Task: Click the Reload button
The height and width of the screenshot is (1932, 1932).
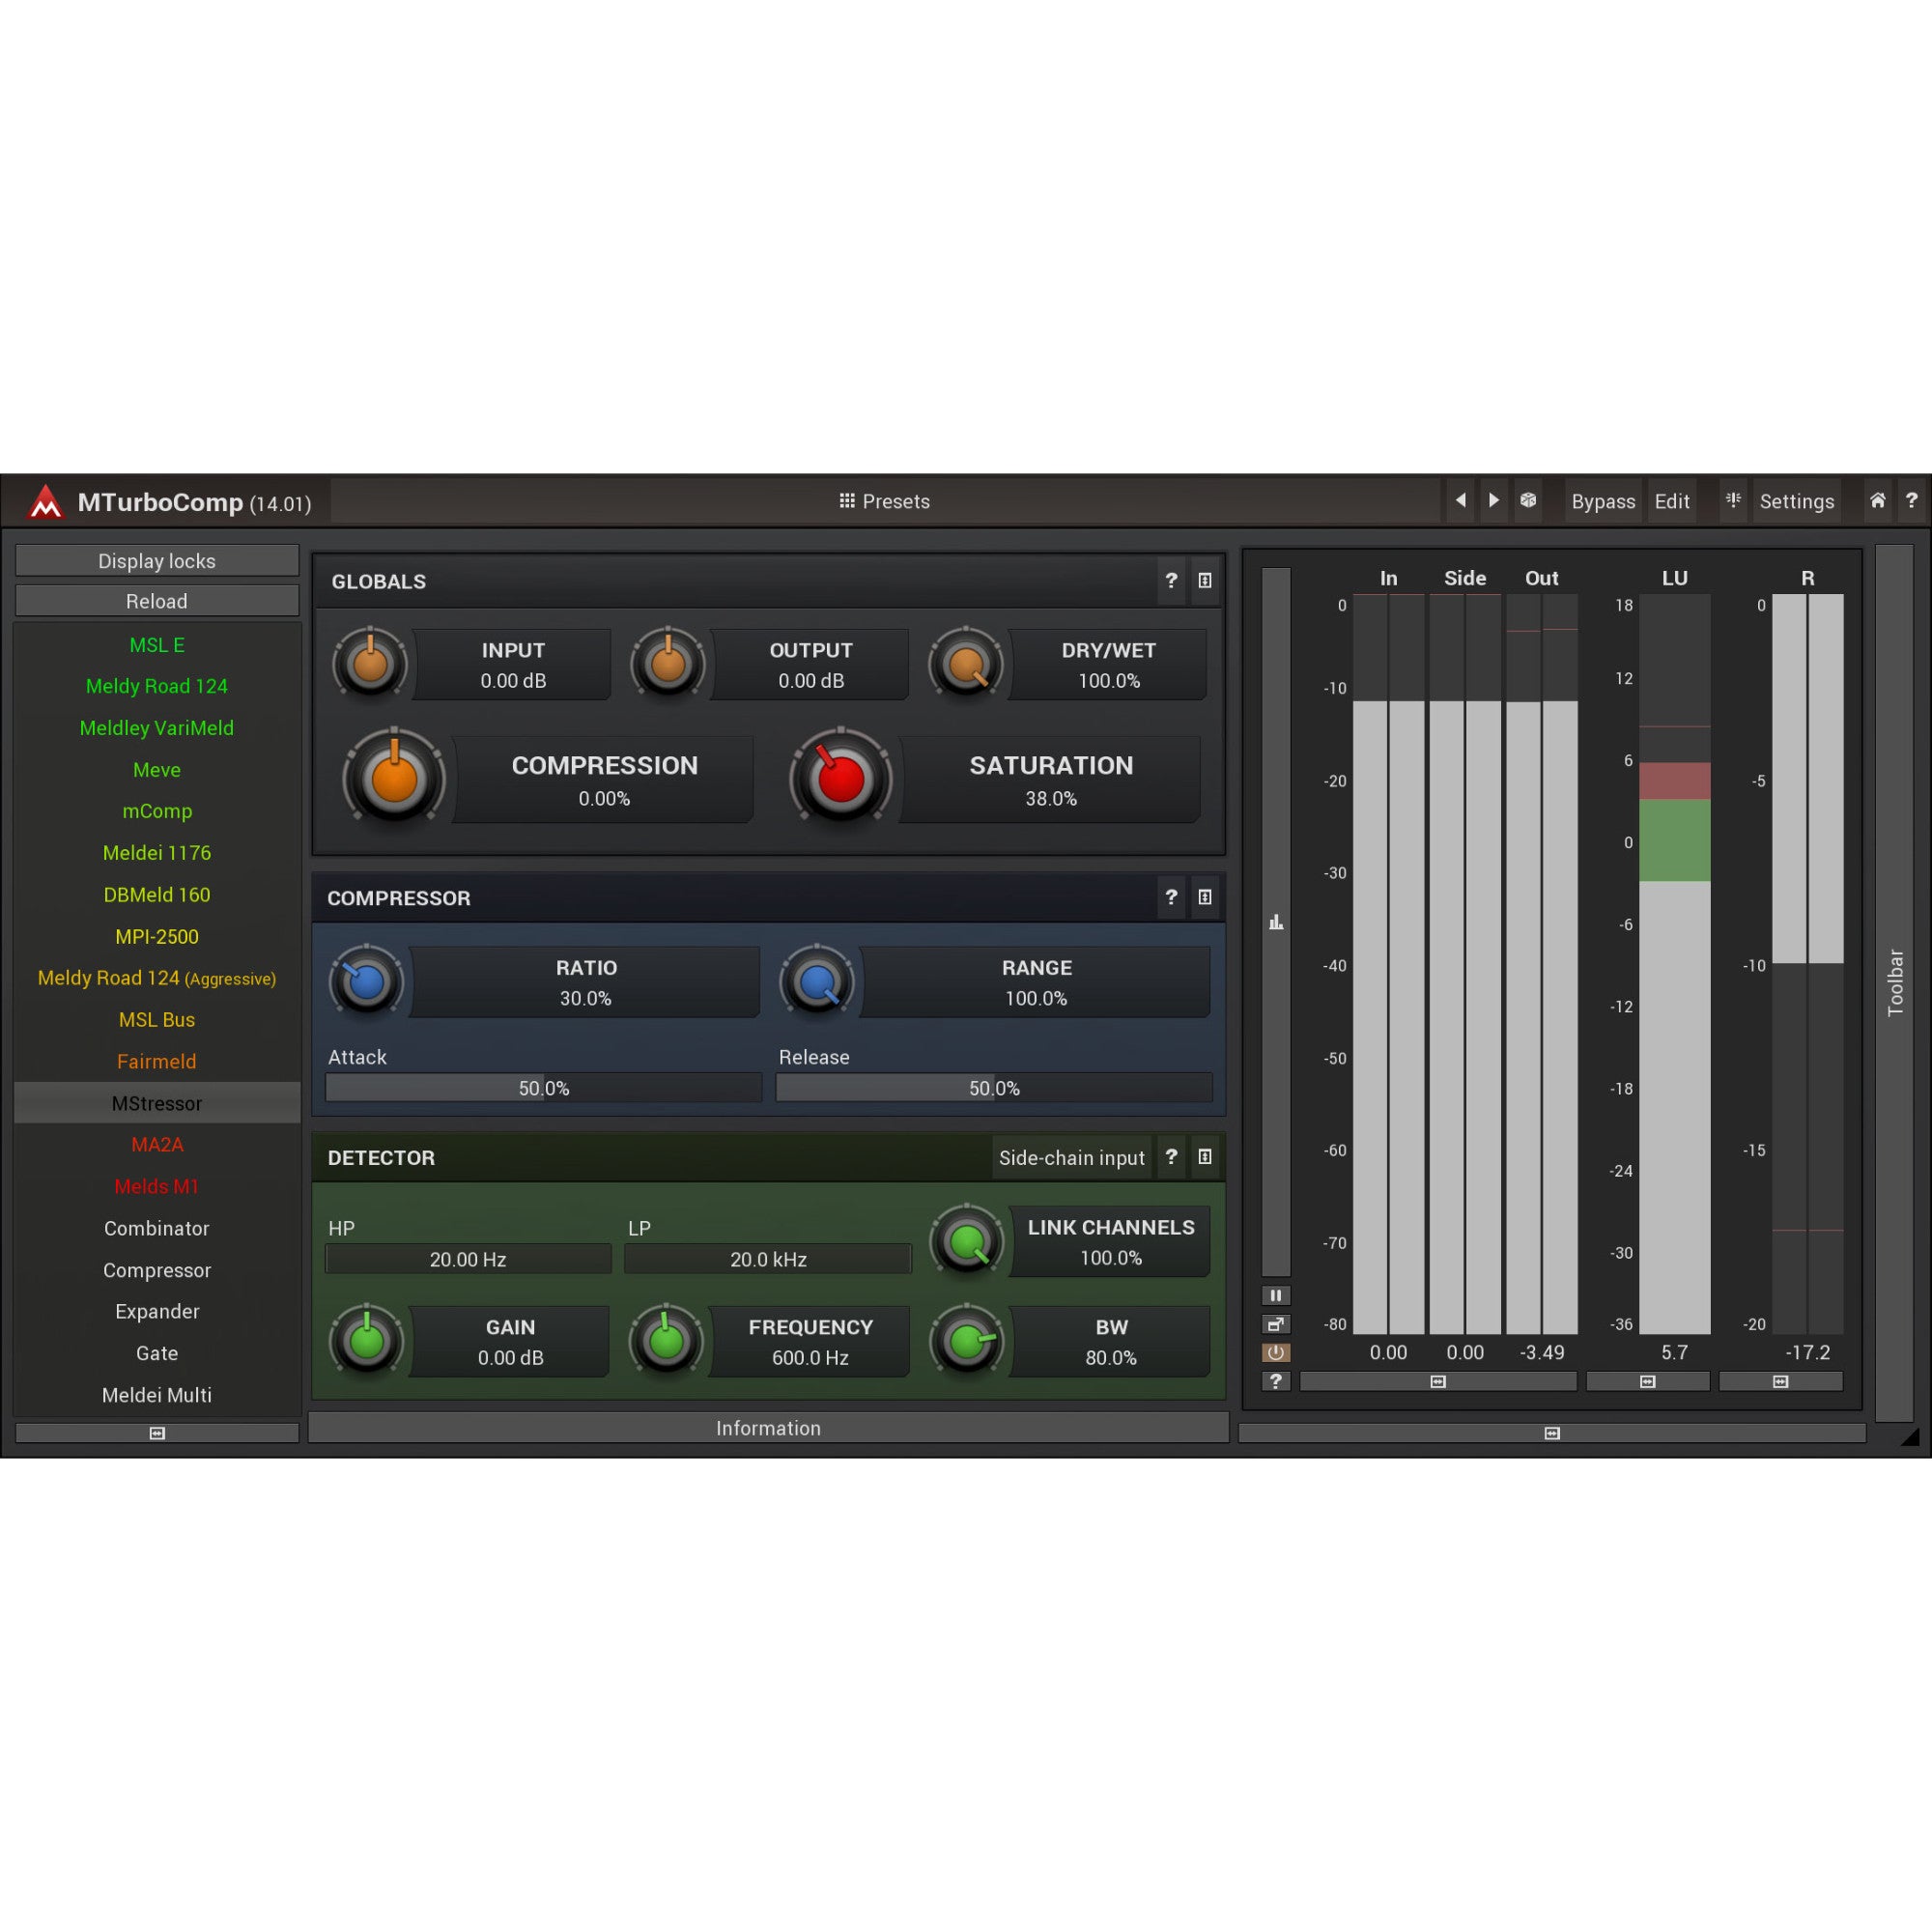Action: click(157, 601)
